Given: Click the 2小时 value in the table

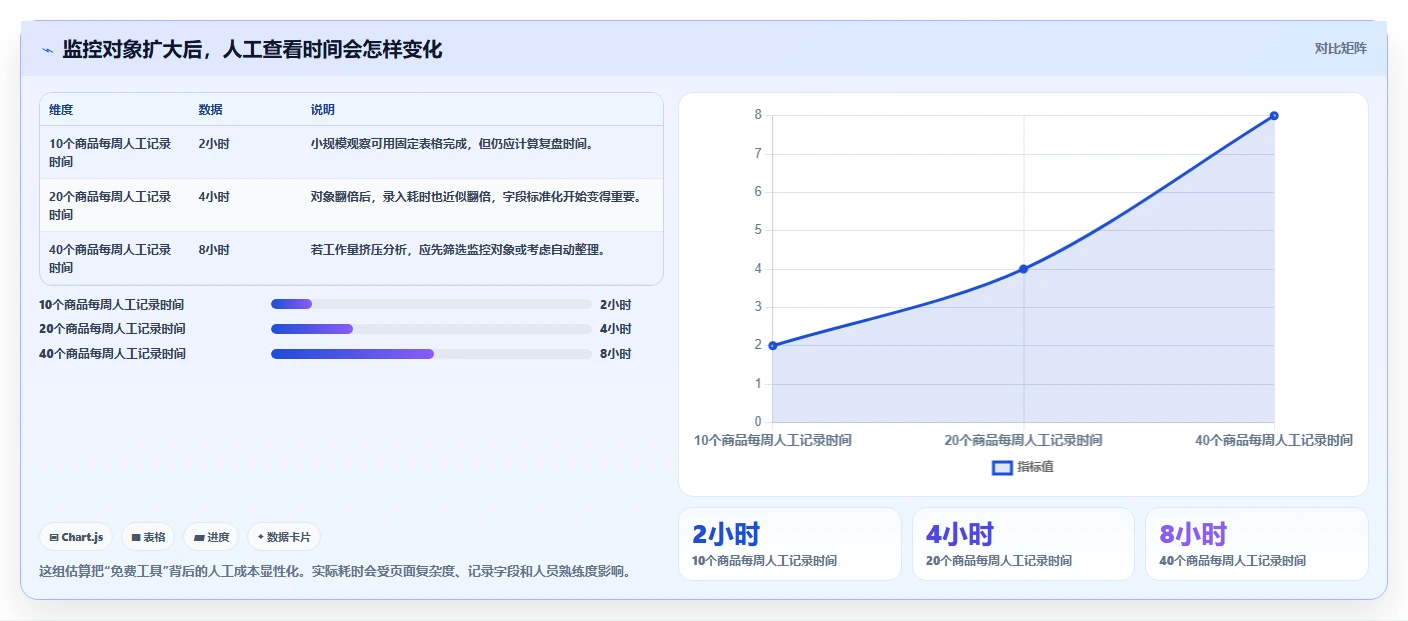Looking at the screenshot, I should 213,144.
